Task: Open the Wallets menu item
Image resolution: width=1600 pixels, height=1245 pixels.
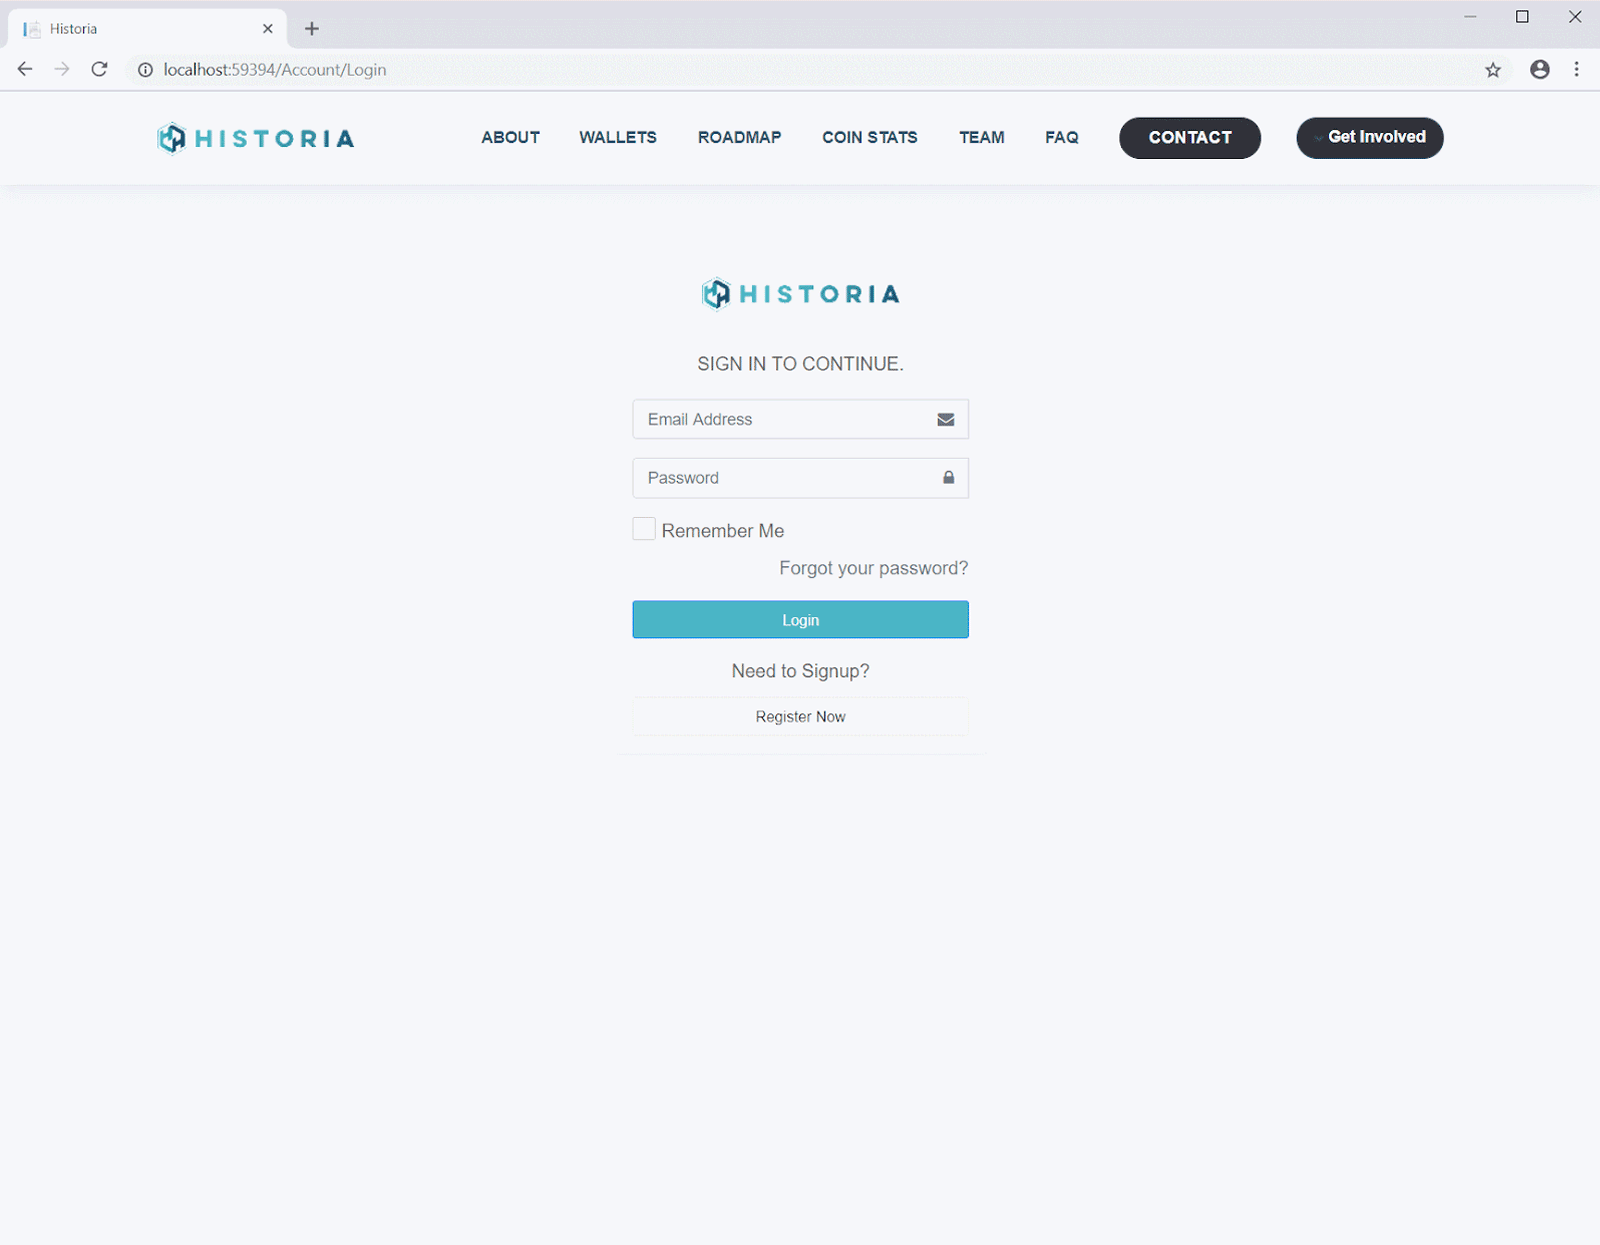Action: coord(617,137)
